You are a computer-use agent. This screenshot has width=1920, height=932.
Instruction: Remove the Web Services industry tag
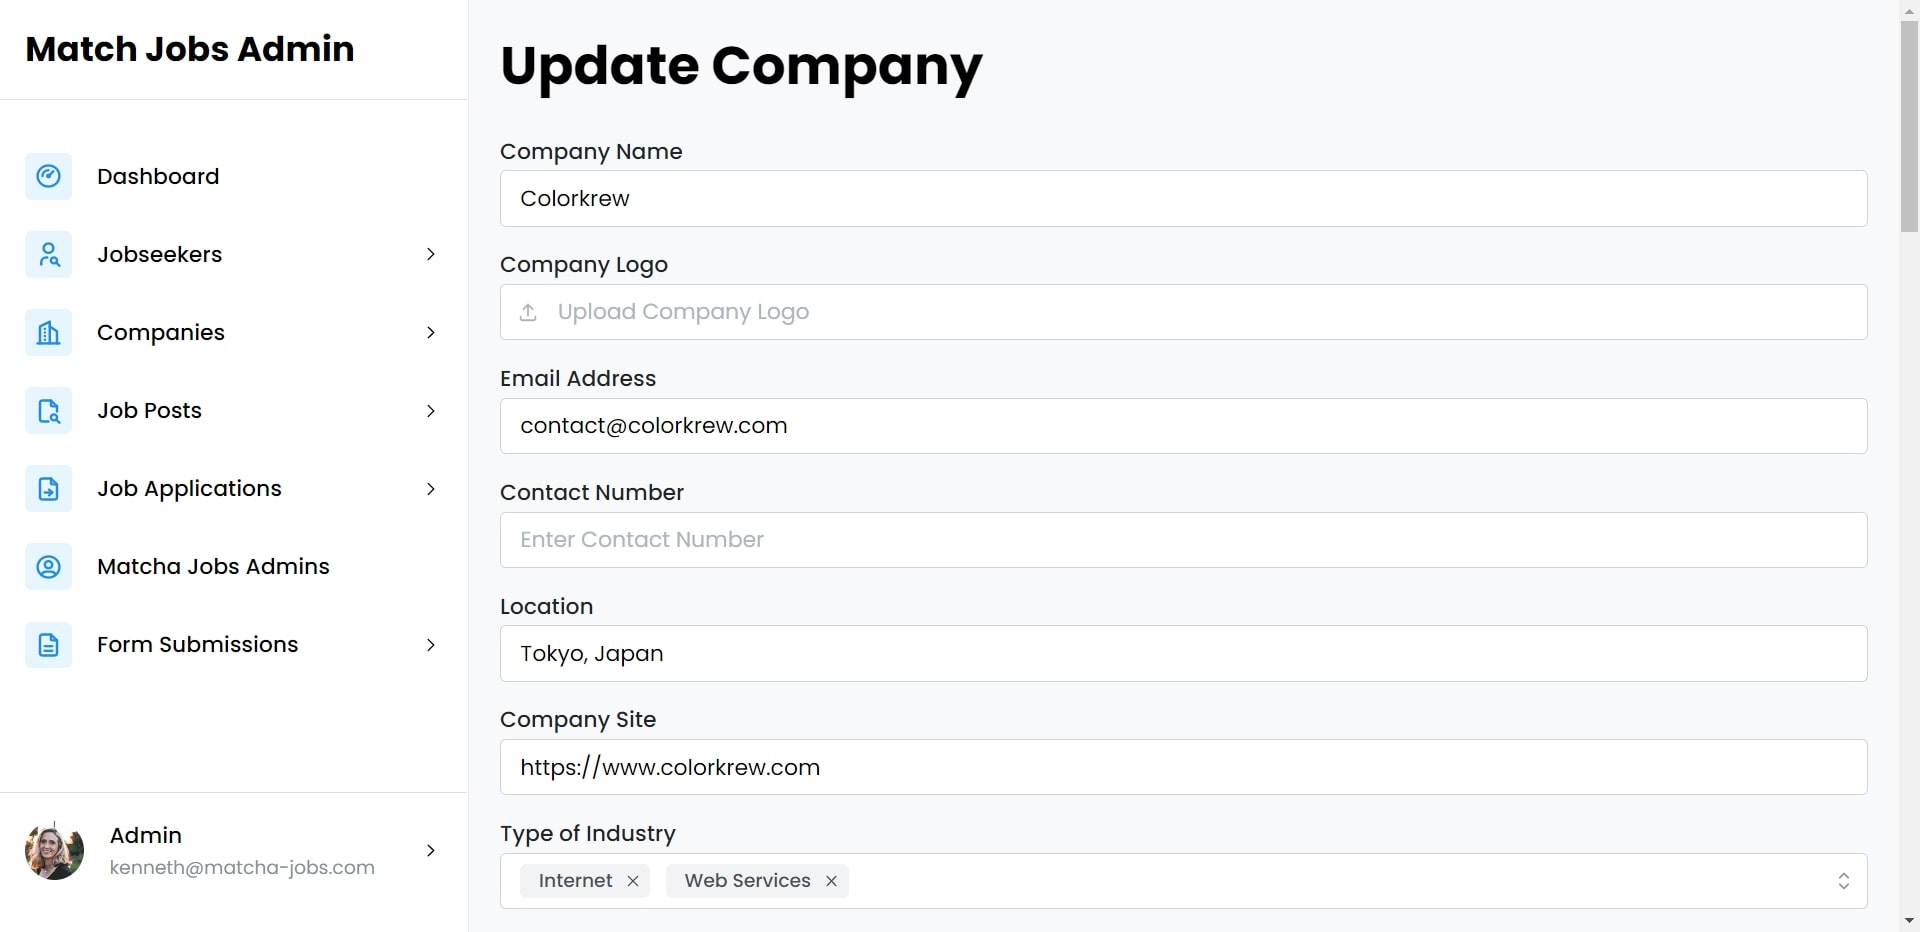pyautogui.click(x=831, y=881)
